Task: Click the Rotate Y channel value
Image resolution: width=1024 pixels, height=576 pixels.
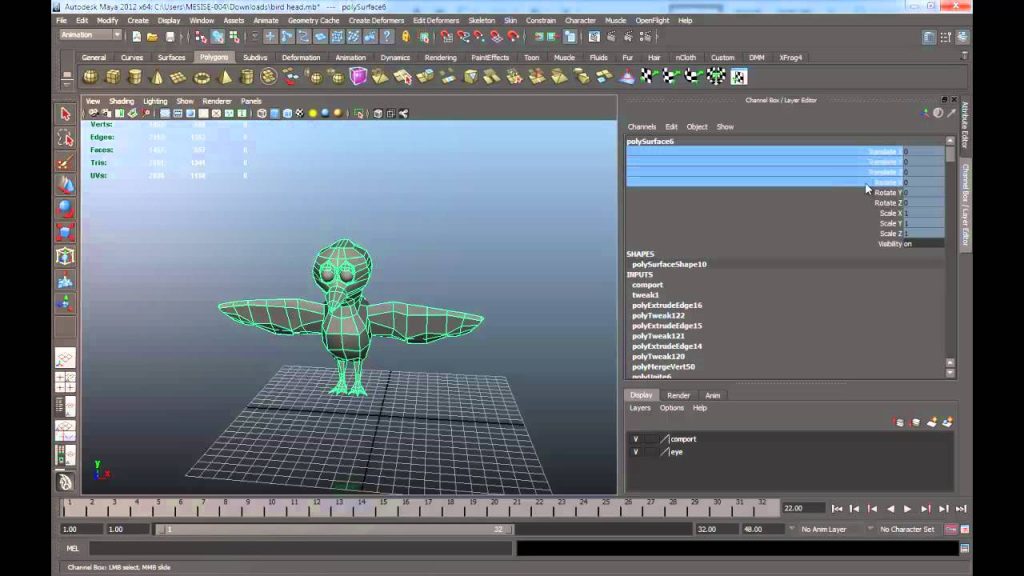Action: (x=923, y=193)
